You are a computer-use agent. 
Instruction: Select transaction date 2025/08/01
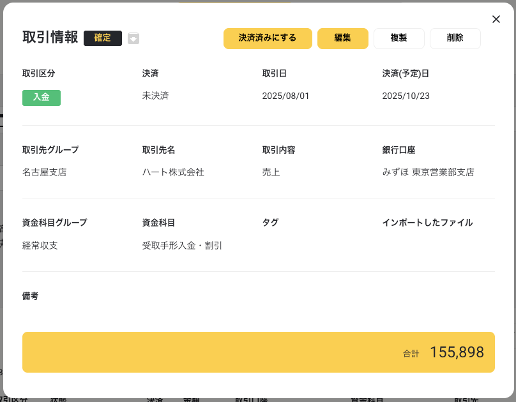[286, 96]
